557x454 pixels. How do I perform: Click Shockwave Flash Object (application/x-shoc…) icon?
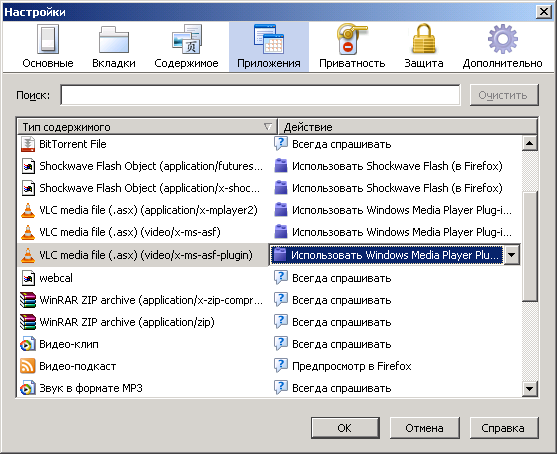click(28, 188)
